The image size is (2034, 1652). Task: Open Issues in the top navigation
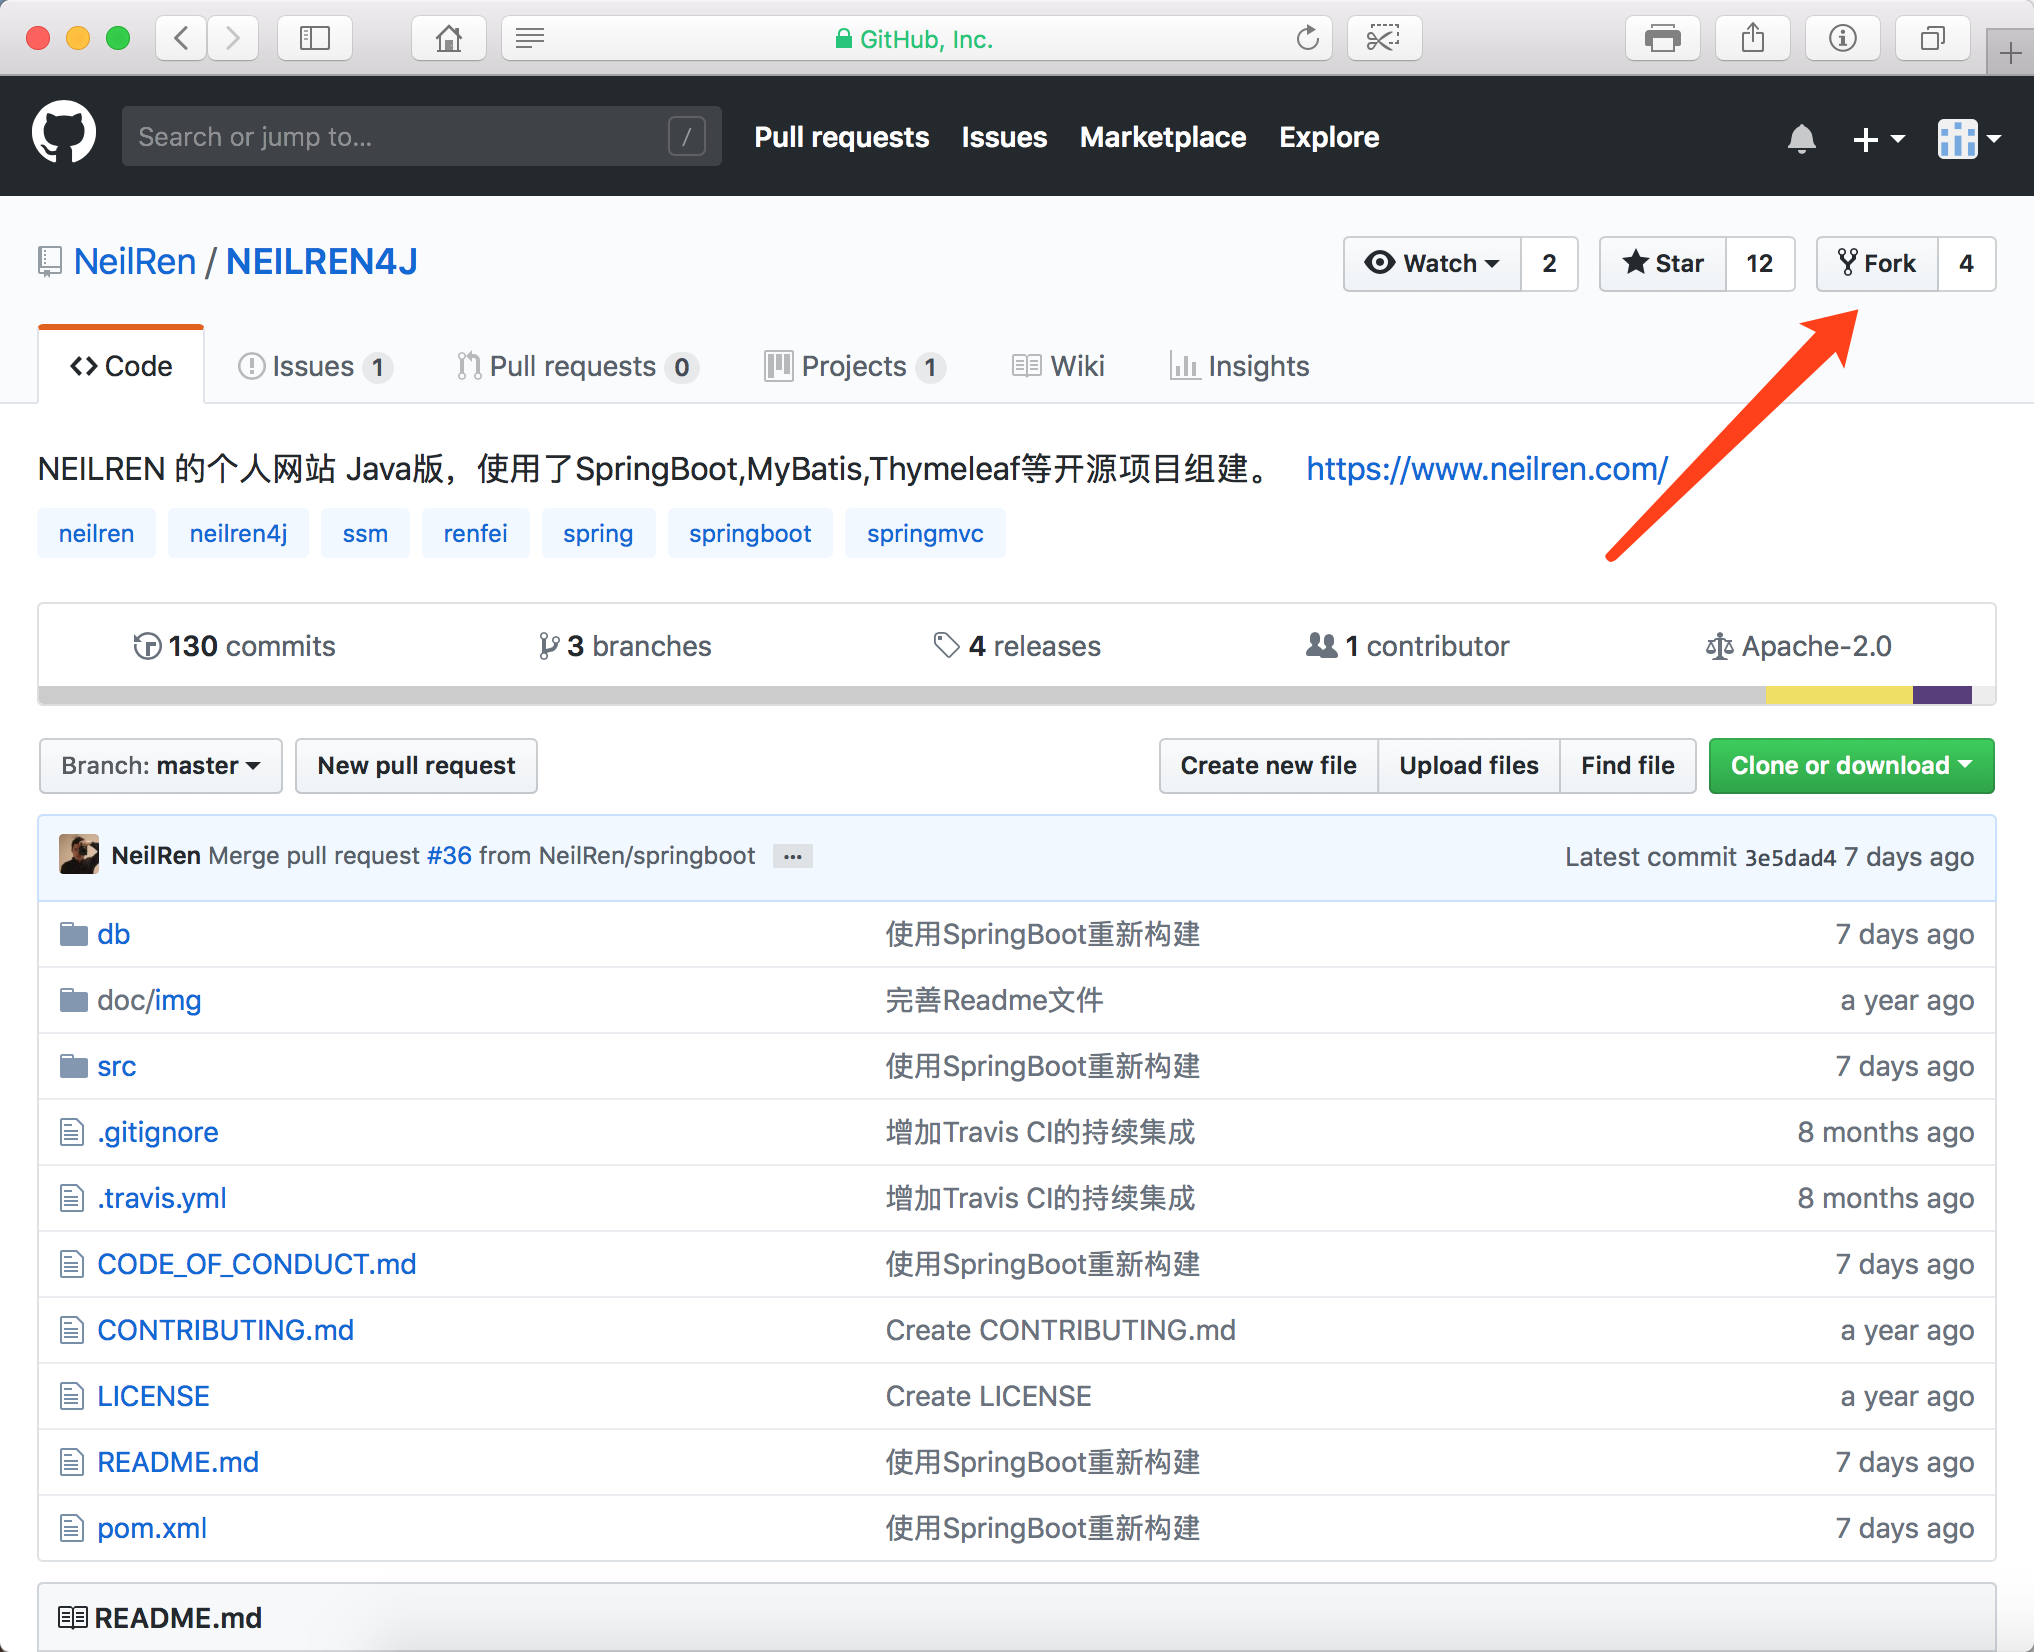(1004, 137)
